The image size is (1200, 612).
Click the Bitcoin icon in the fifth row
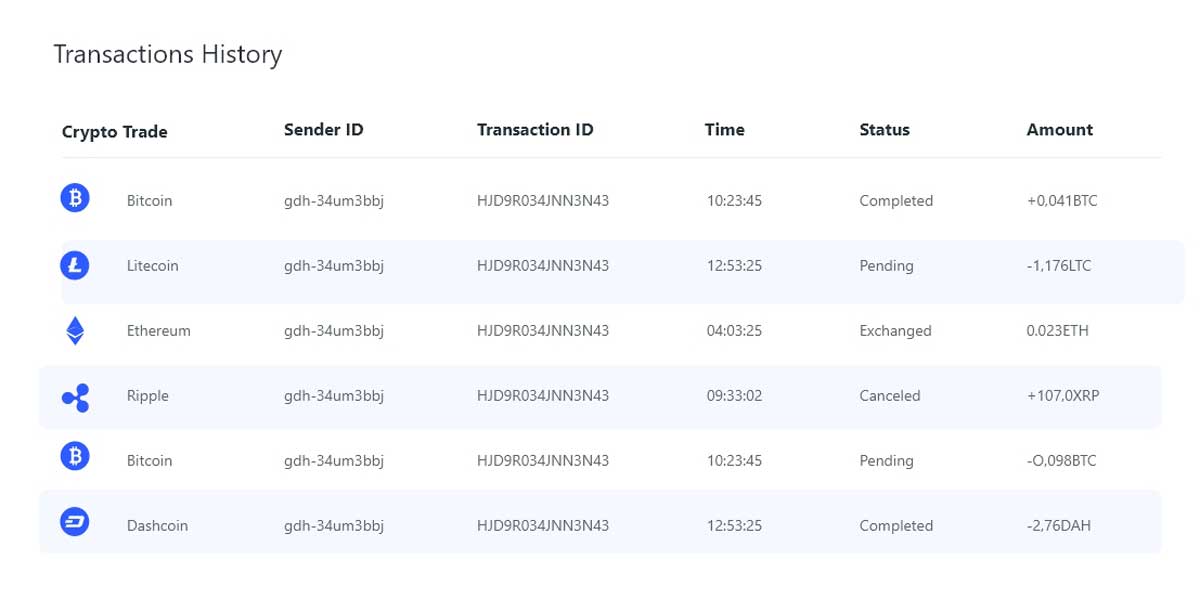coord(75,458)
